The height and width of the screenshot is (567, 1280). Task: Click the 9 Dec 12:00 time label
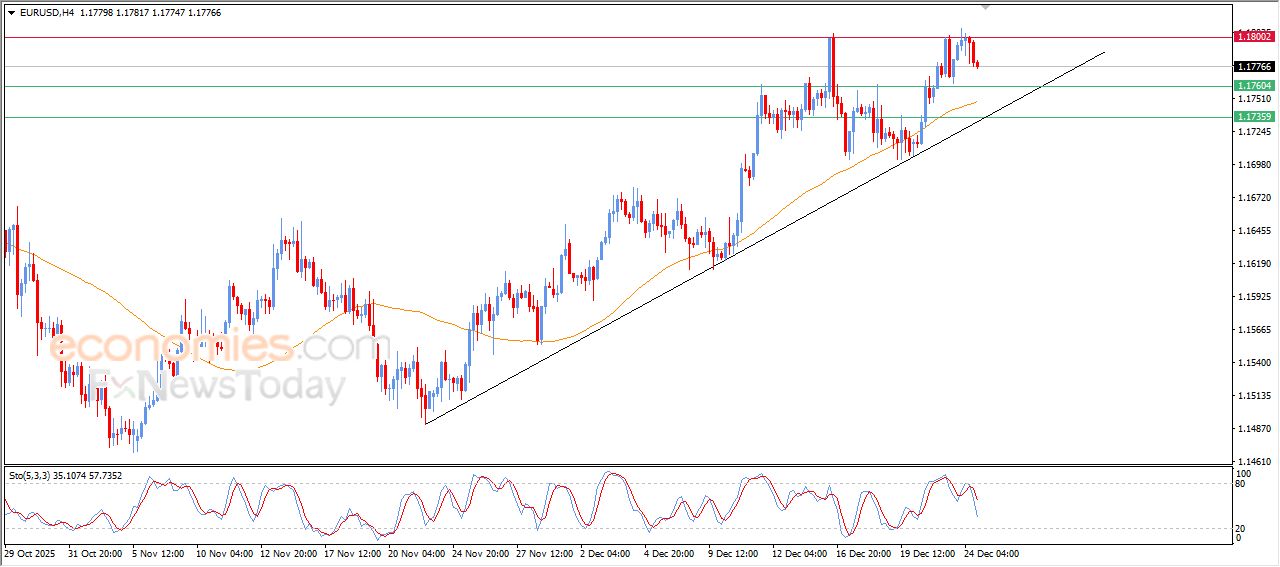point(734,553)
